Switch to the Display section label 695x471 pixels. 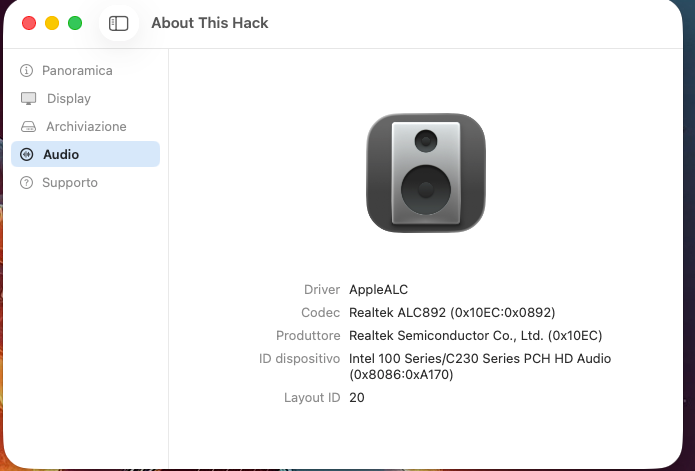69,99
